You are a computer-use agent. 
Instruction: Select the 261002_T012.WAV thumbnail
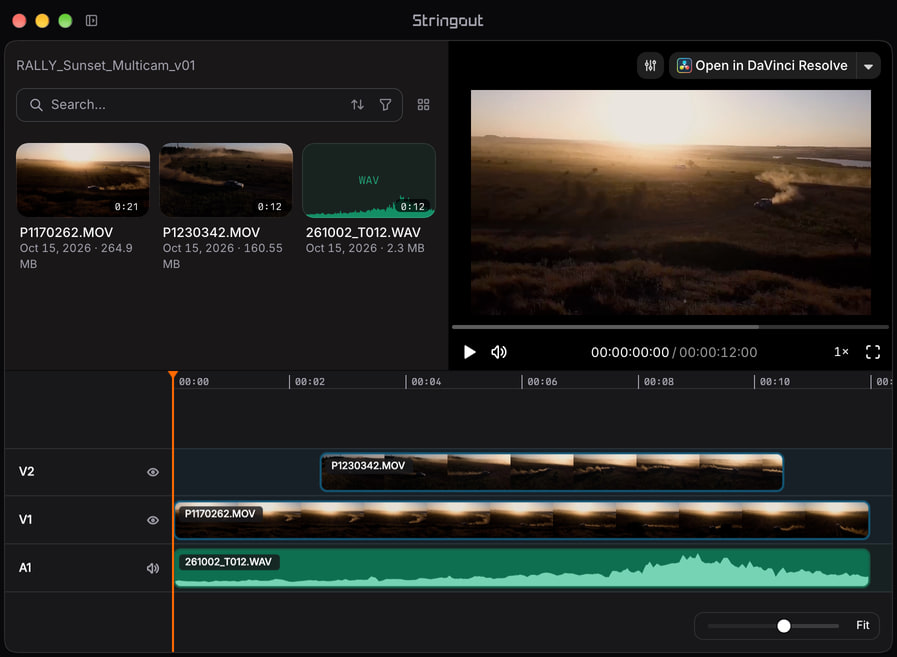pos(369,180)
